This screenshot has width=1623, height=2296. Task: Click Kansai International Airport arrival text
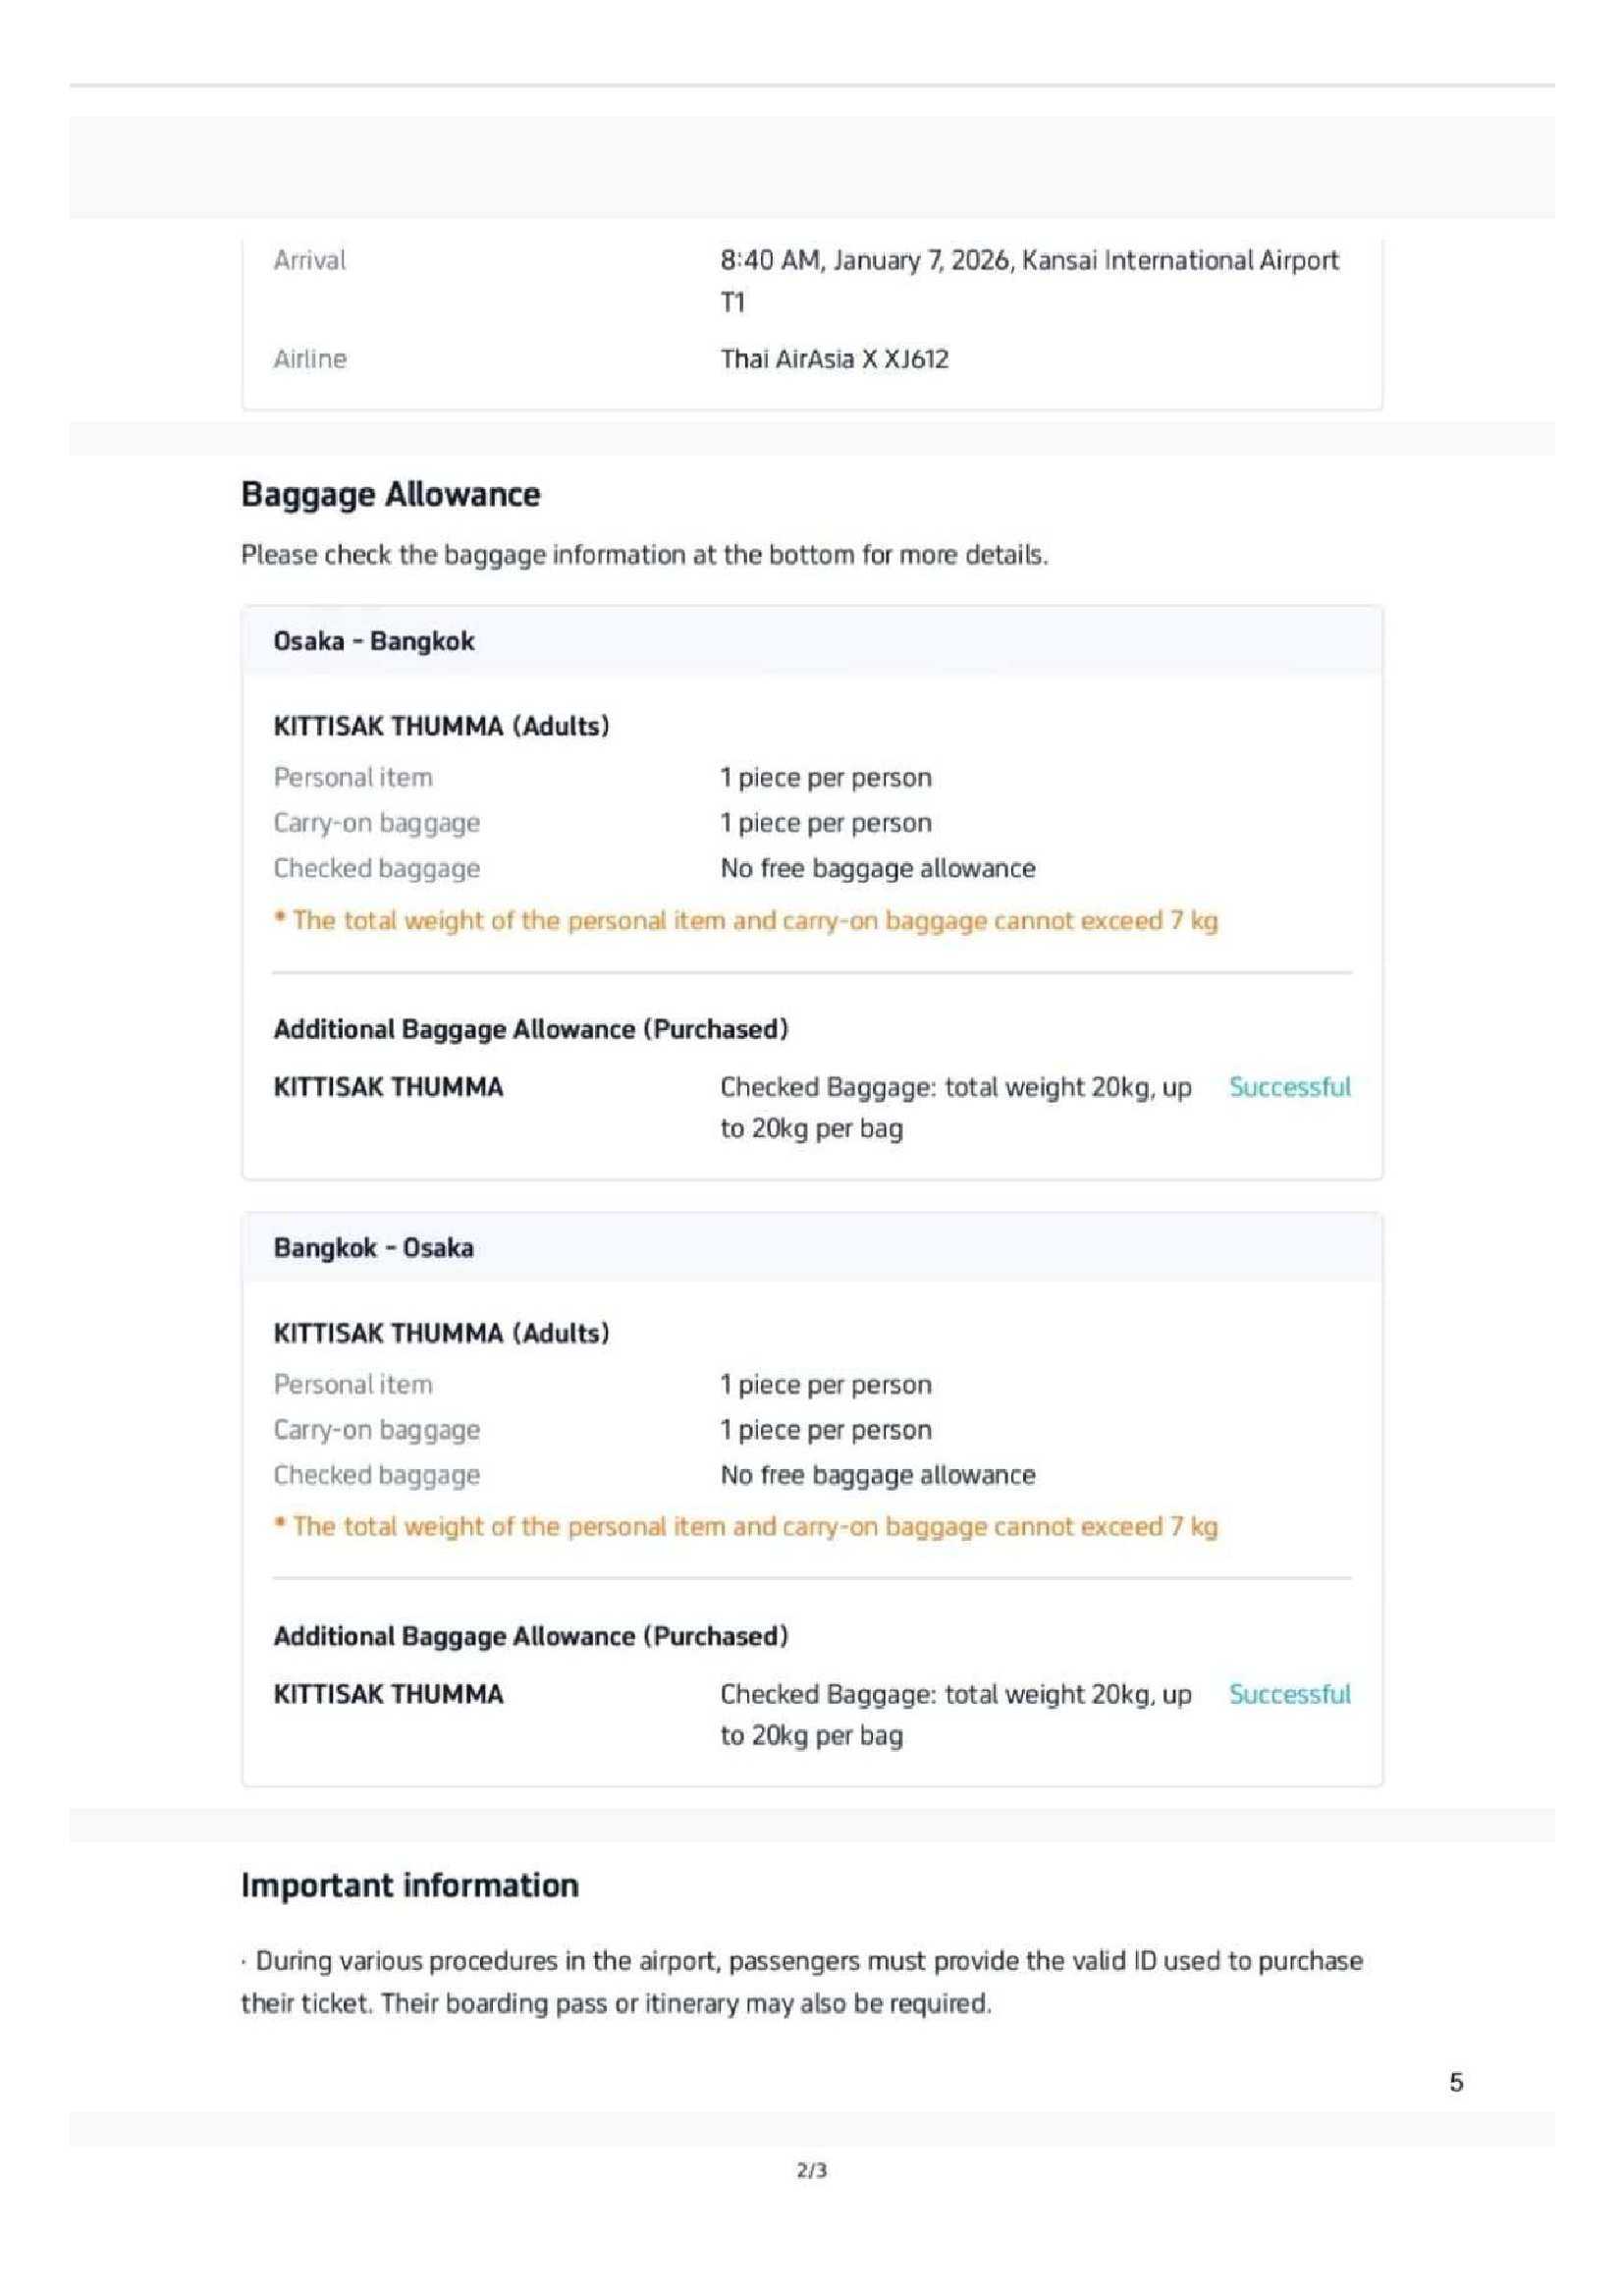(x=1028, y=261)
